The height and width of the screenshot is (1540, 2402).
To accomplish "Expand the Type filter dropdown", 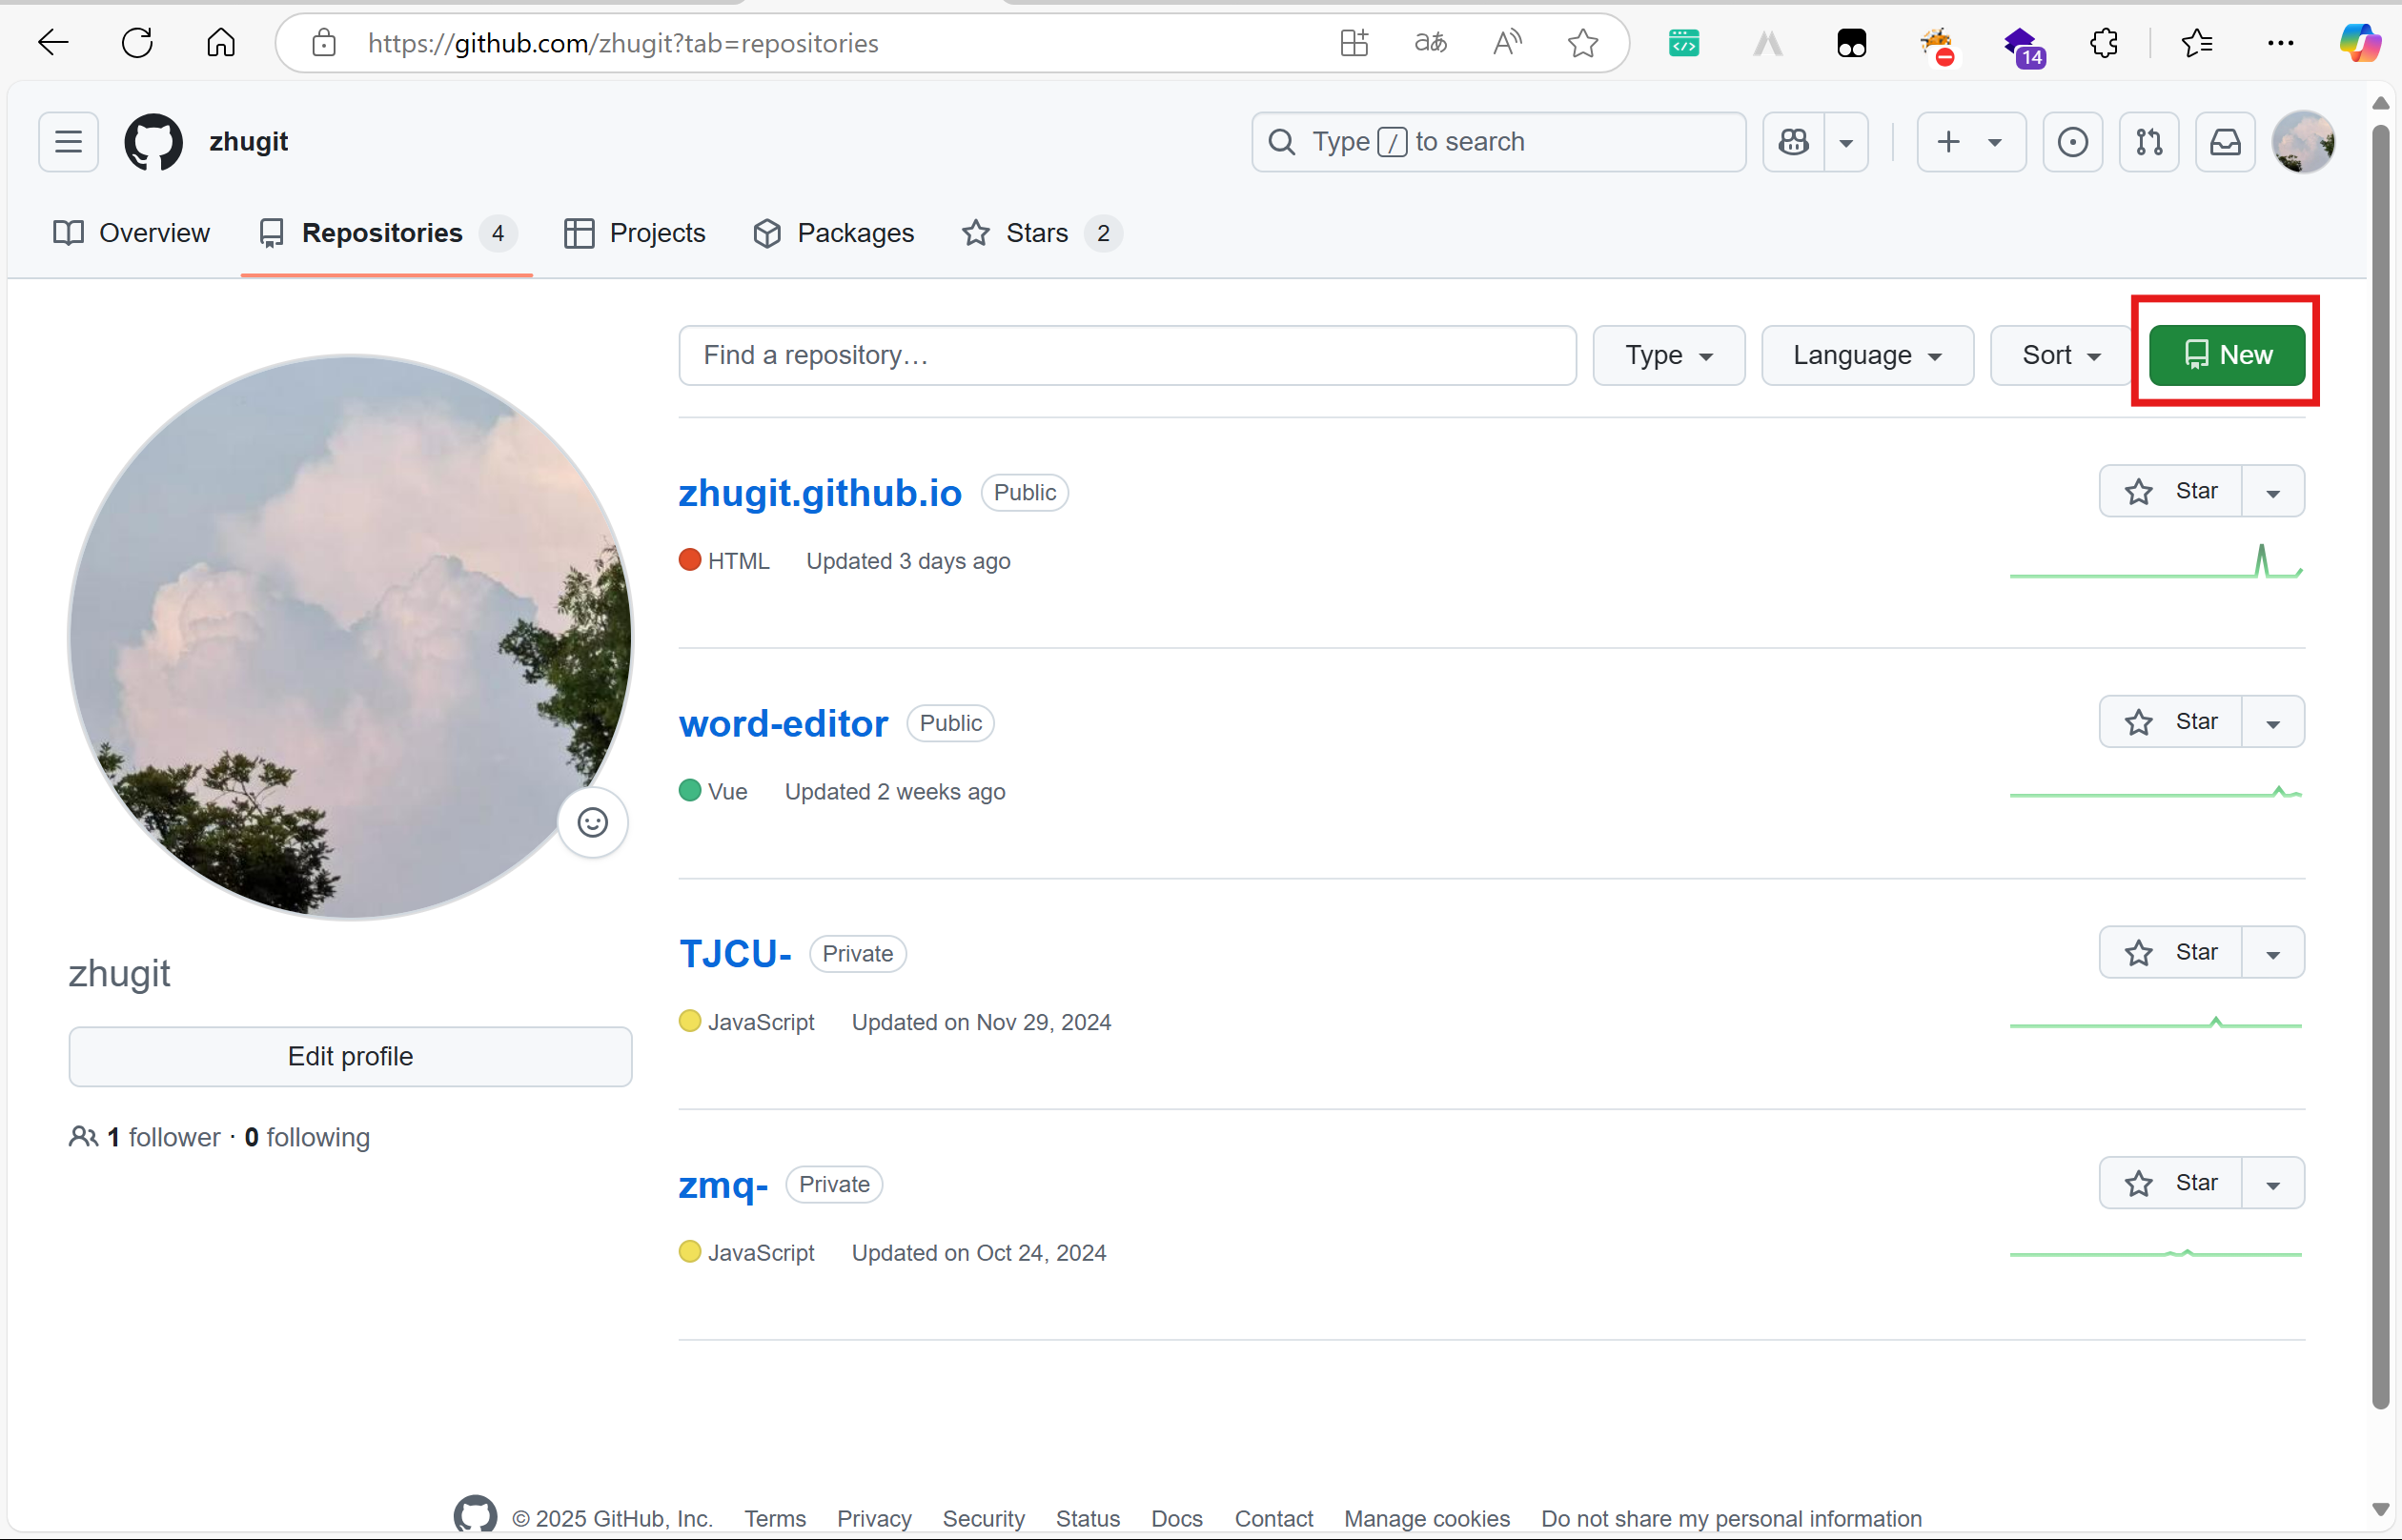I will point(1669,355).
